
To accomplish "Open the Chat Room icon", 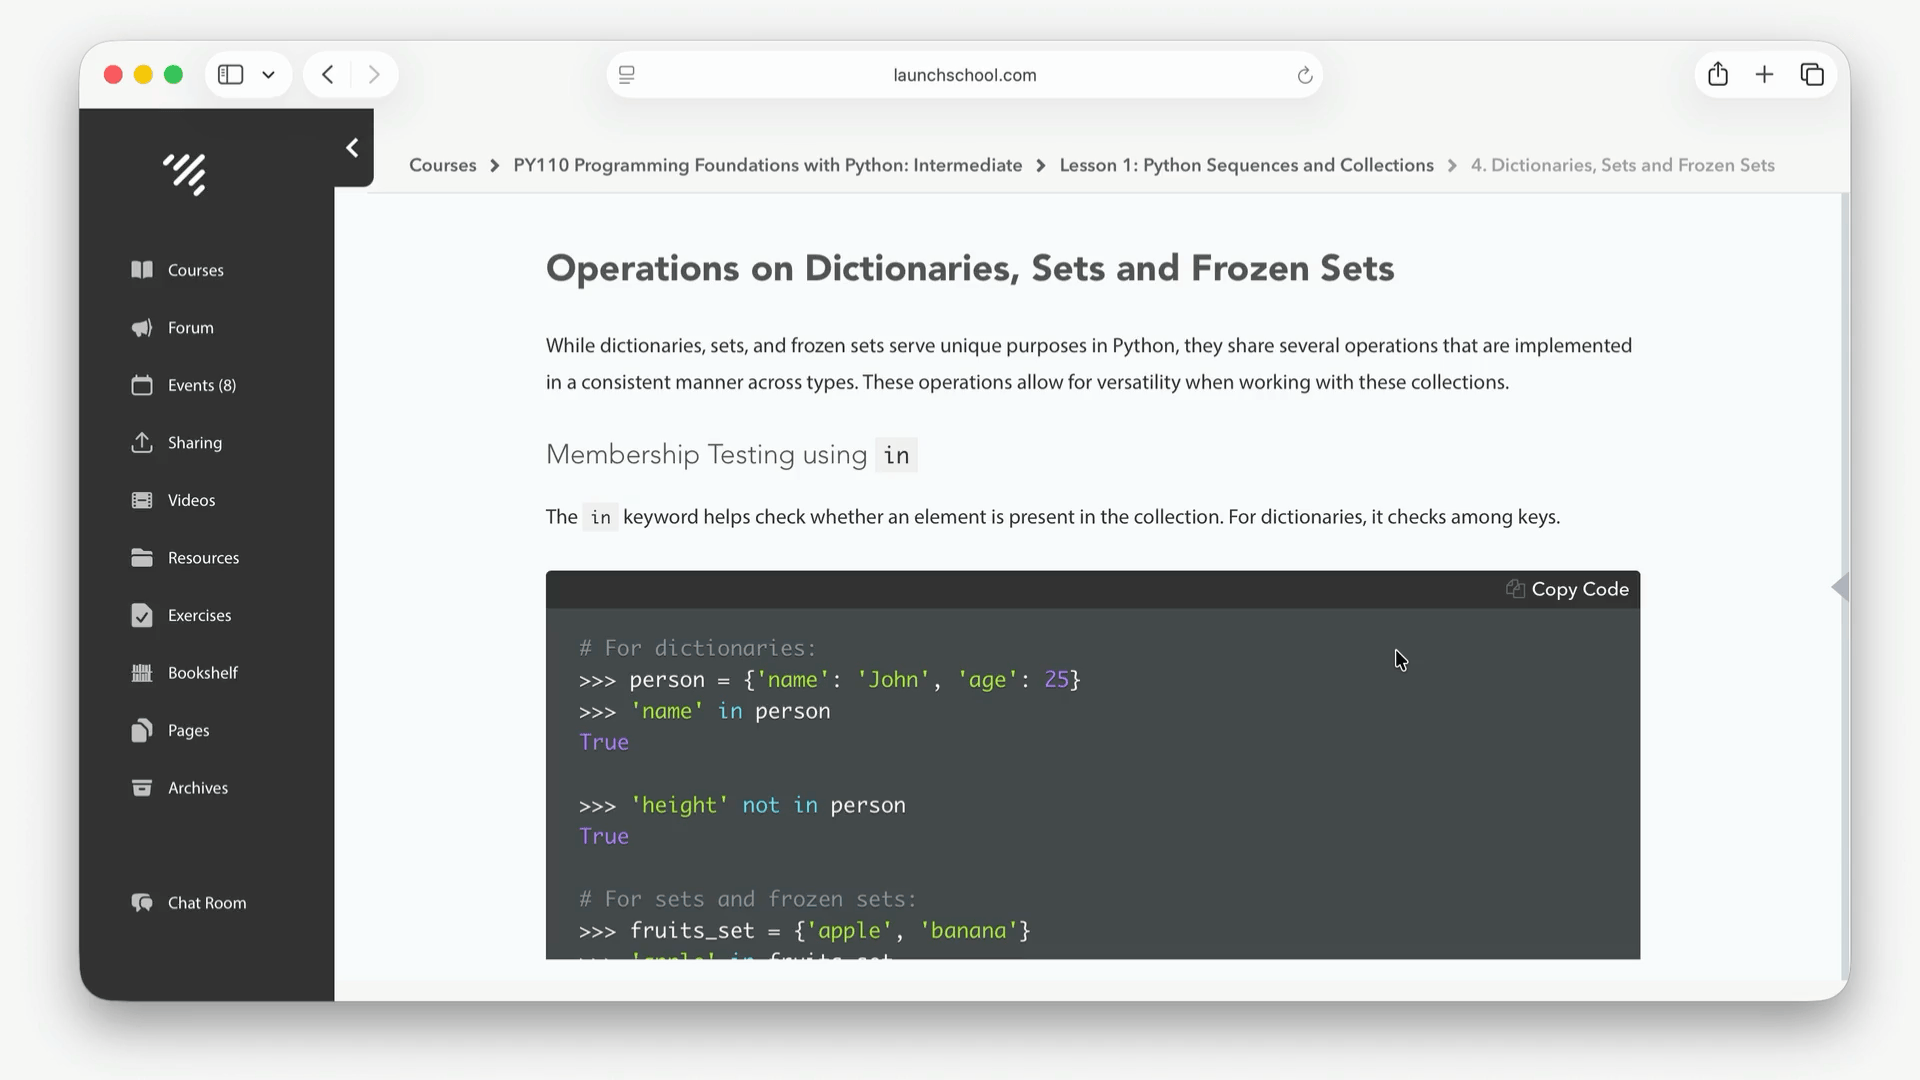I will [142, 903].
